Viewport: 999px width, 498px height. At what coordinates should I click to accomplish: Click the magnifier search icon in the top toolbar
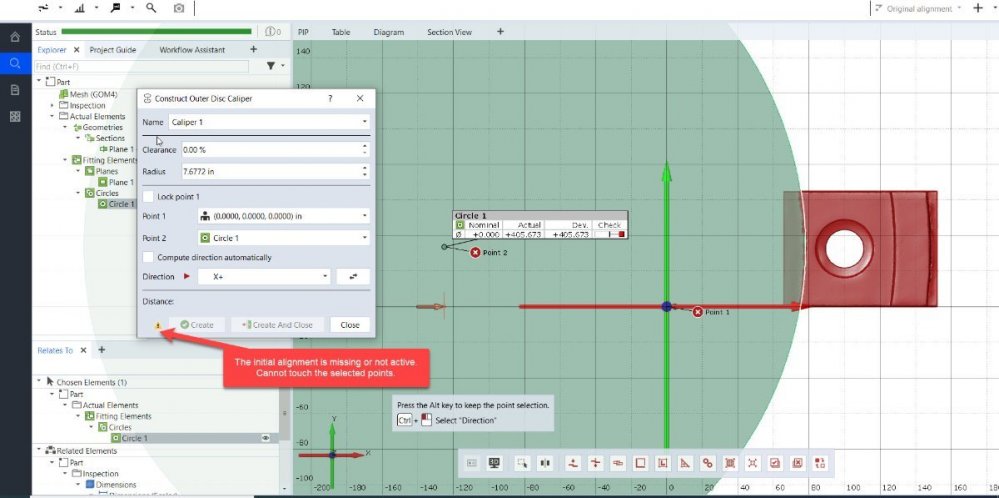click(151, 8)
